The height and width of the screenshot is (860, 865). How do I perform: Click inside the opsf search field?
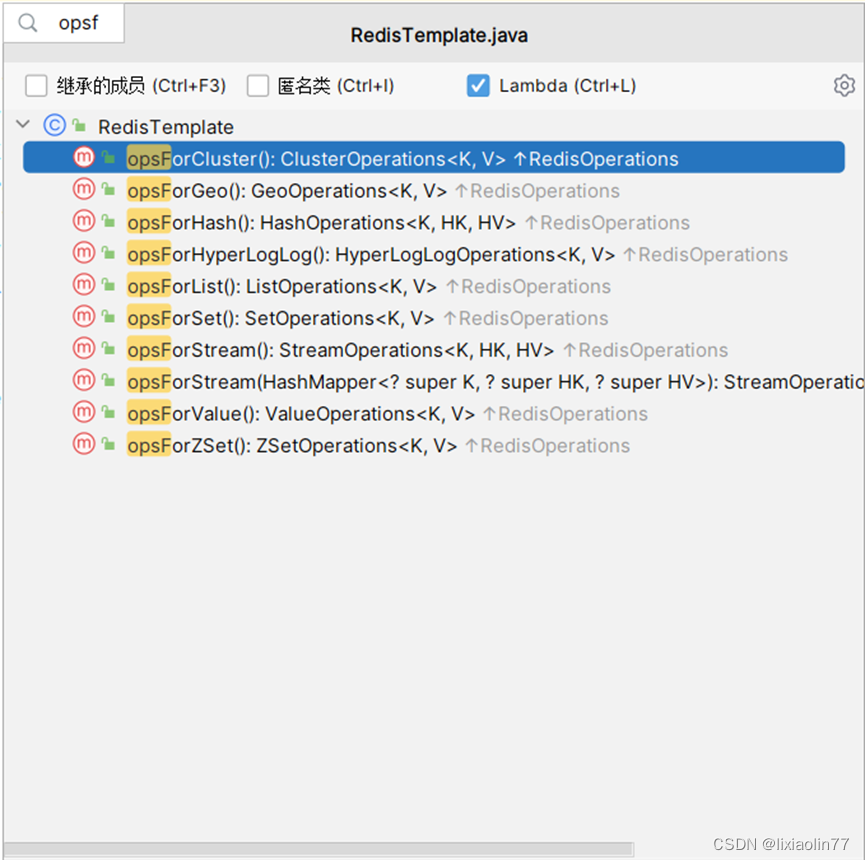(79, 23)
